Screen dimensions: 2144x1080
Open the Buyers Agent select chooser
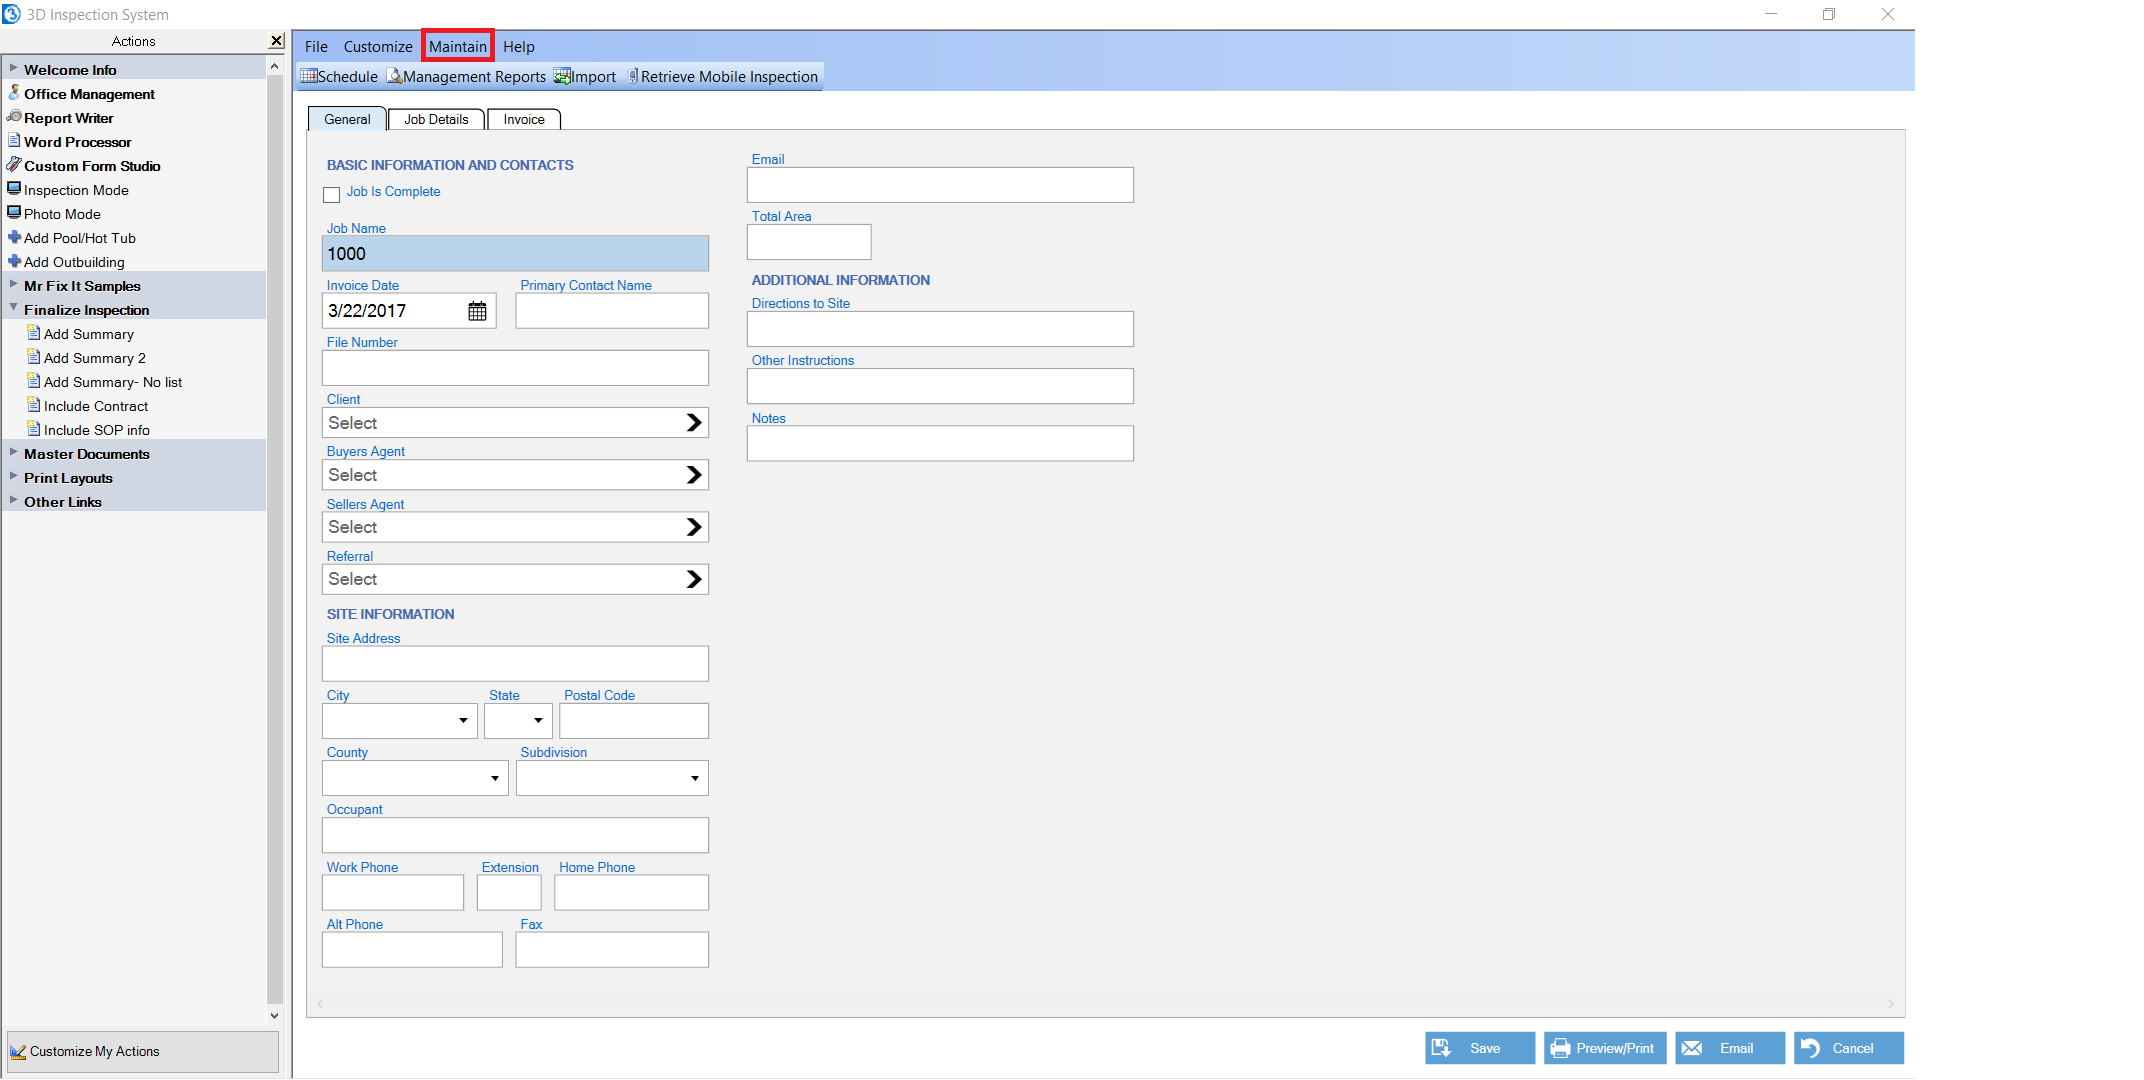(515, 475)
